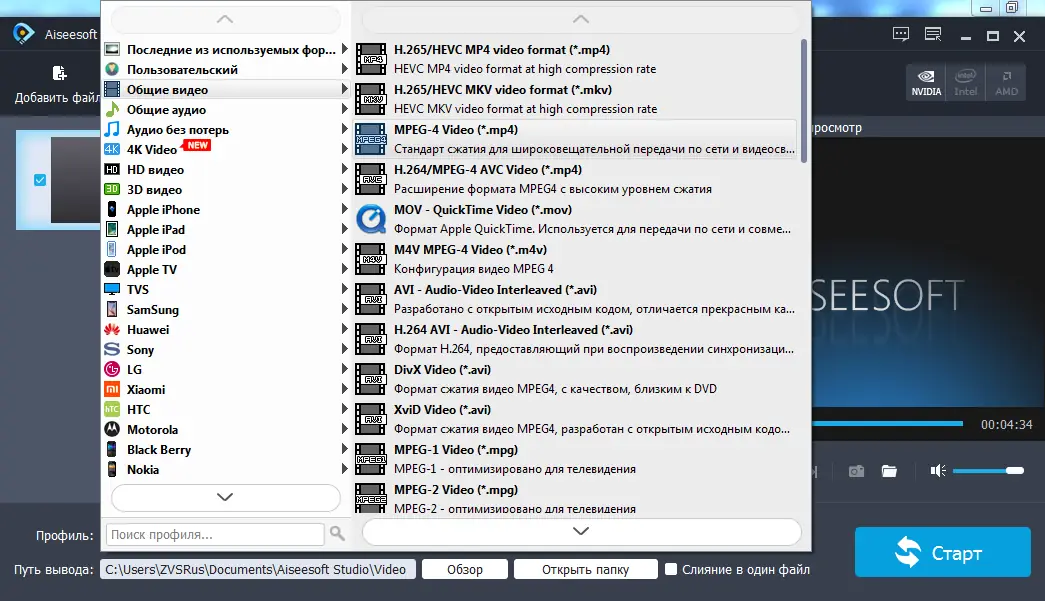Click the Aiseesoft logo icon
The height and width of the screenshot is (601, 1045).
point(23,33)
